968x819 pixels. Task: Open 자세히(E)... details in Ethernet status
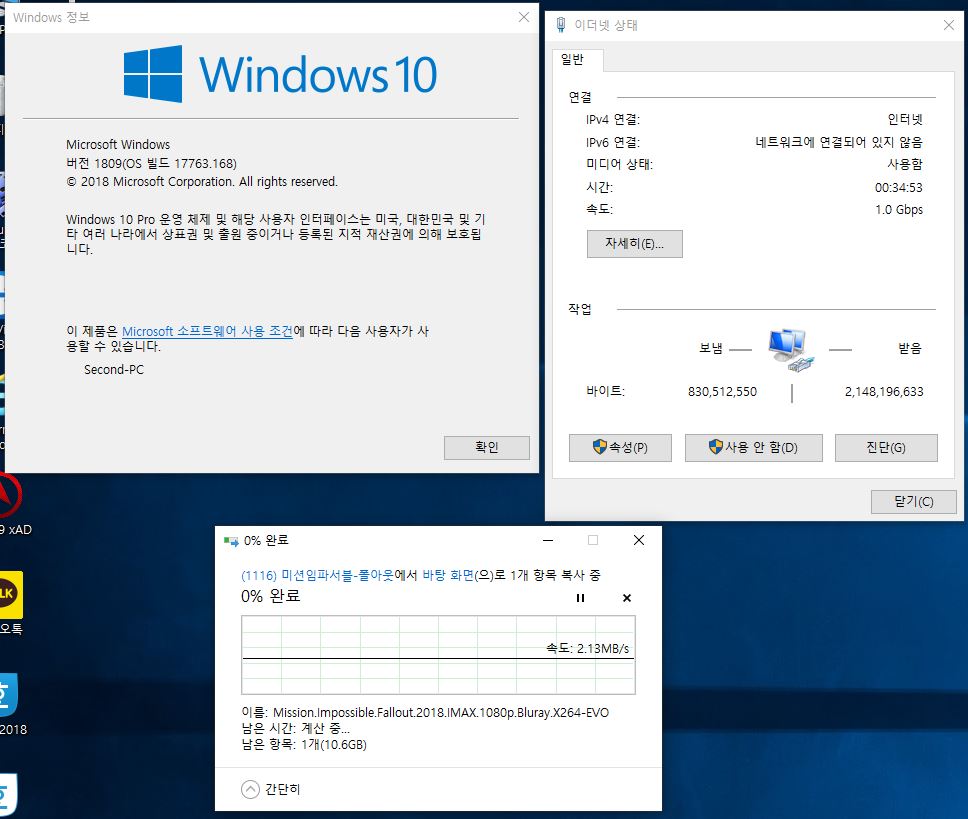point(635,244)
